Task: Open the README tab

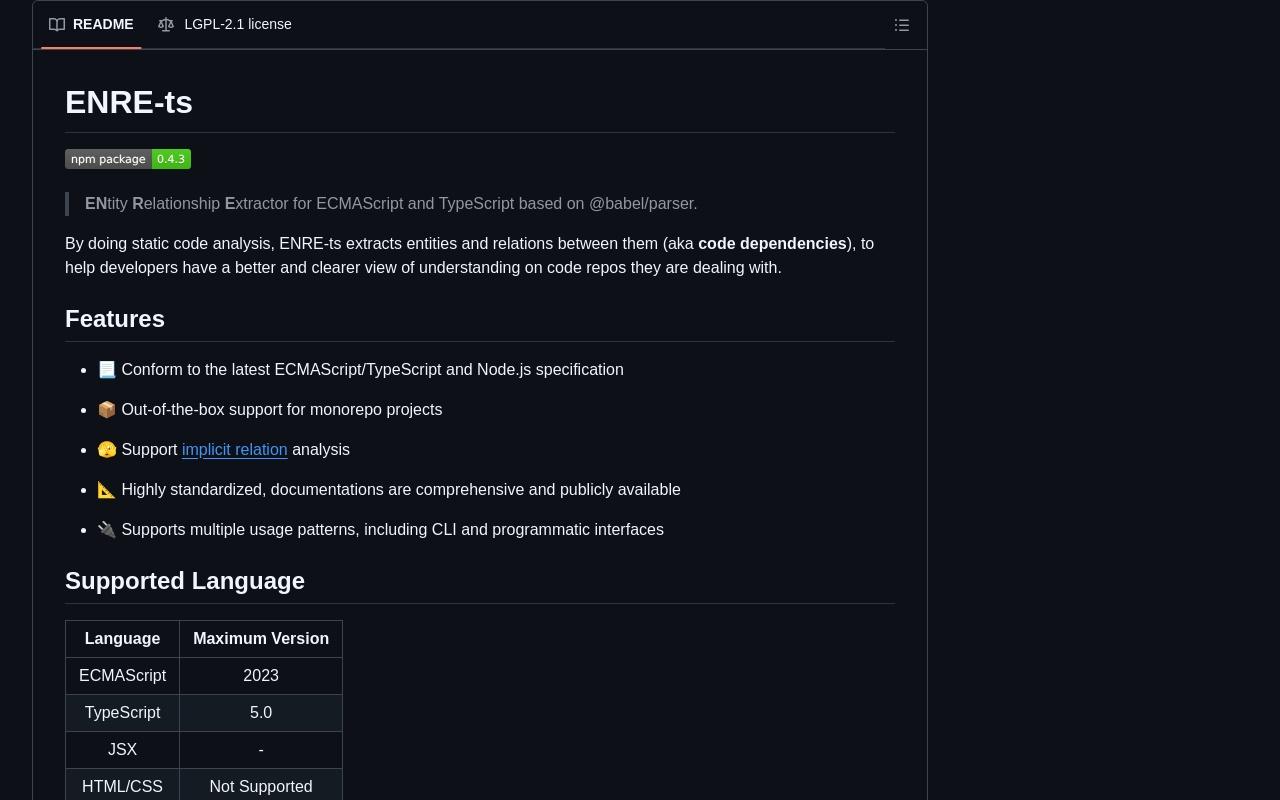Action: point(91,24)
